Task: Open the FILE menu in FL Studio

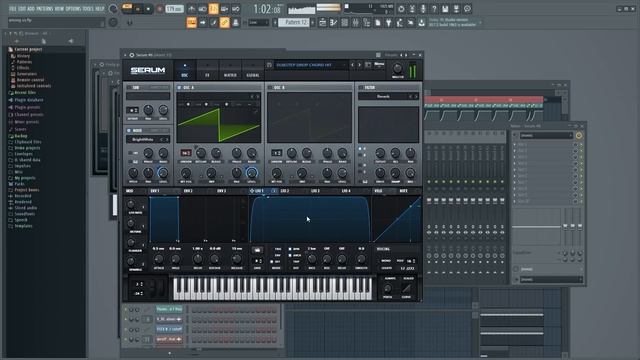Action: click(x=12, y=9)
